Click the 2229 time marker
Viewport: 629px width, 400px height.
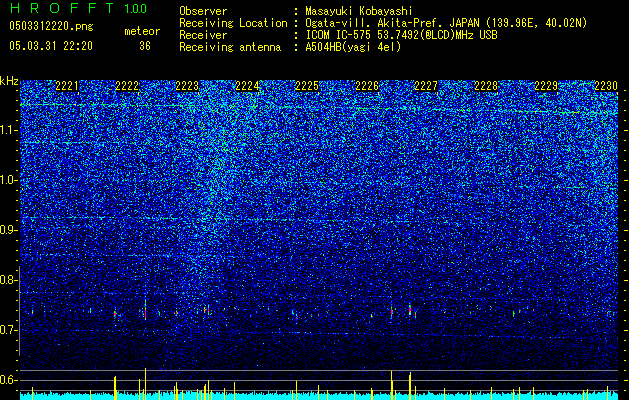click(x=546, y=86)
